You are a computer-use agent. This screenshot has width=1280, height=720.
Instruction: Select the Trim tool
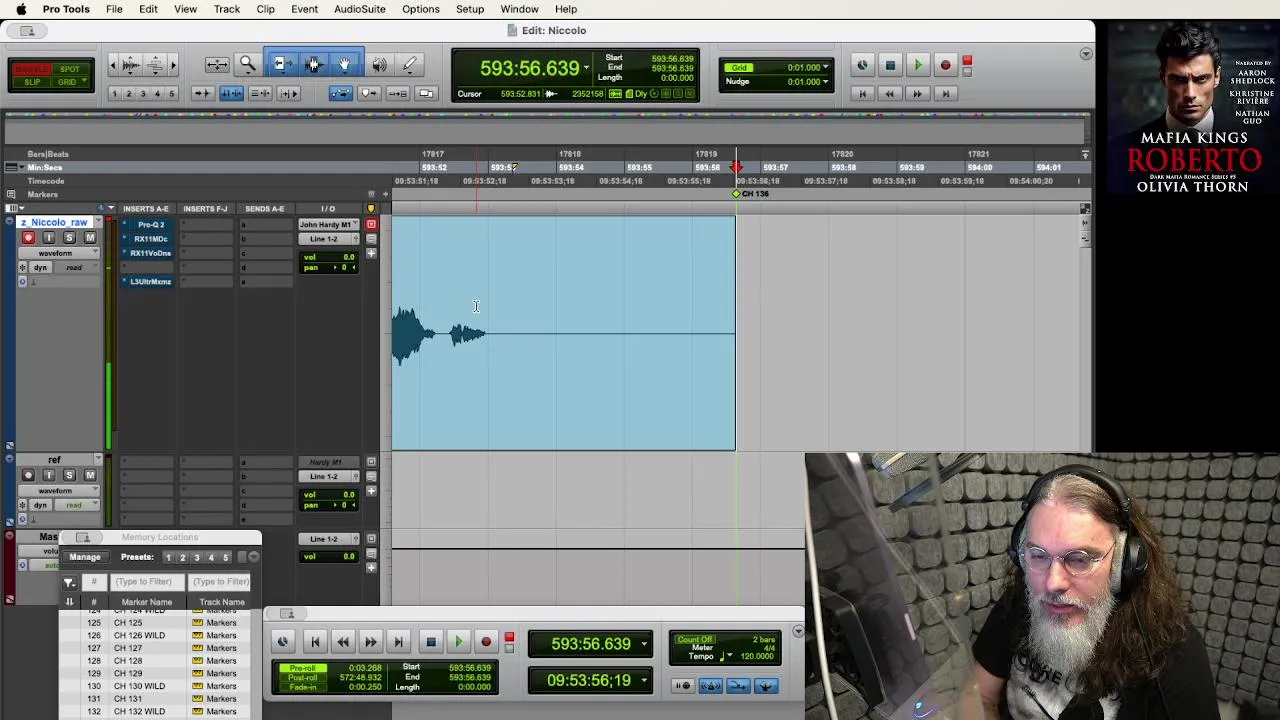(281, 65)
